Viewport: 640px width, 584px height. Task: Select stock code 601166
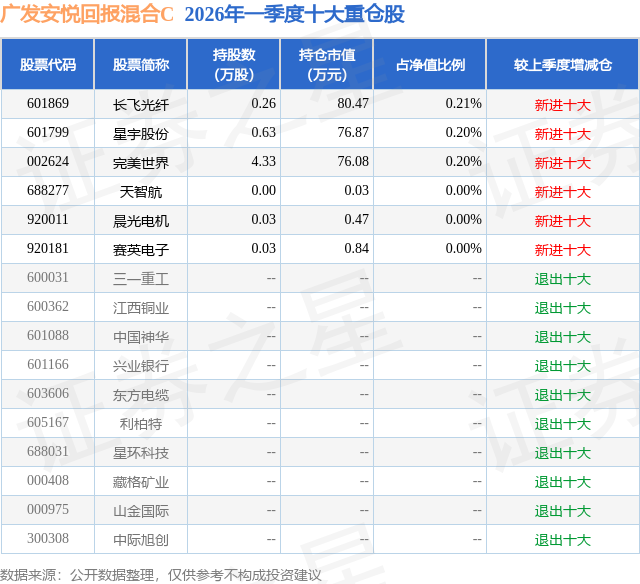pos(48,364)
